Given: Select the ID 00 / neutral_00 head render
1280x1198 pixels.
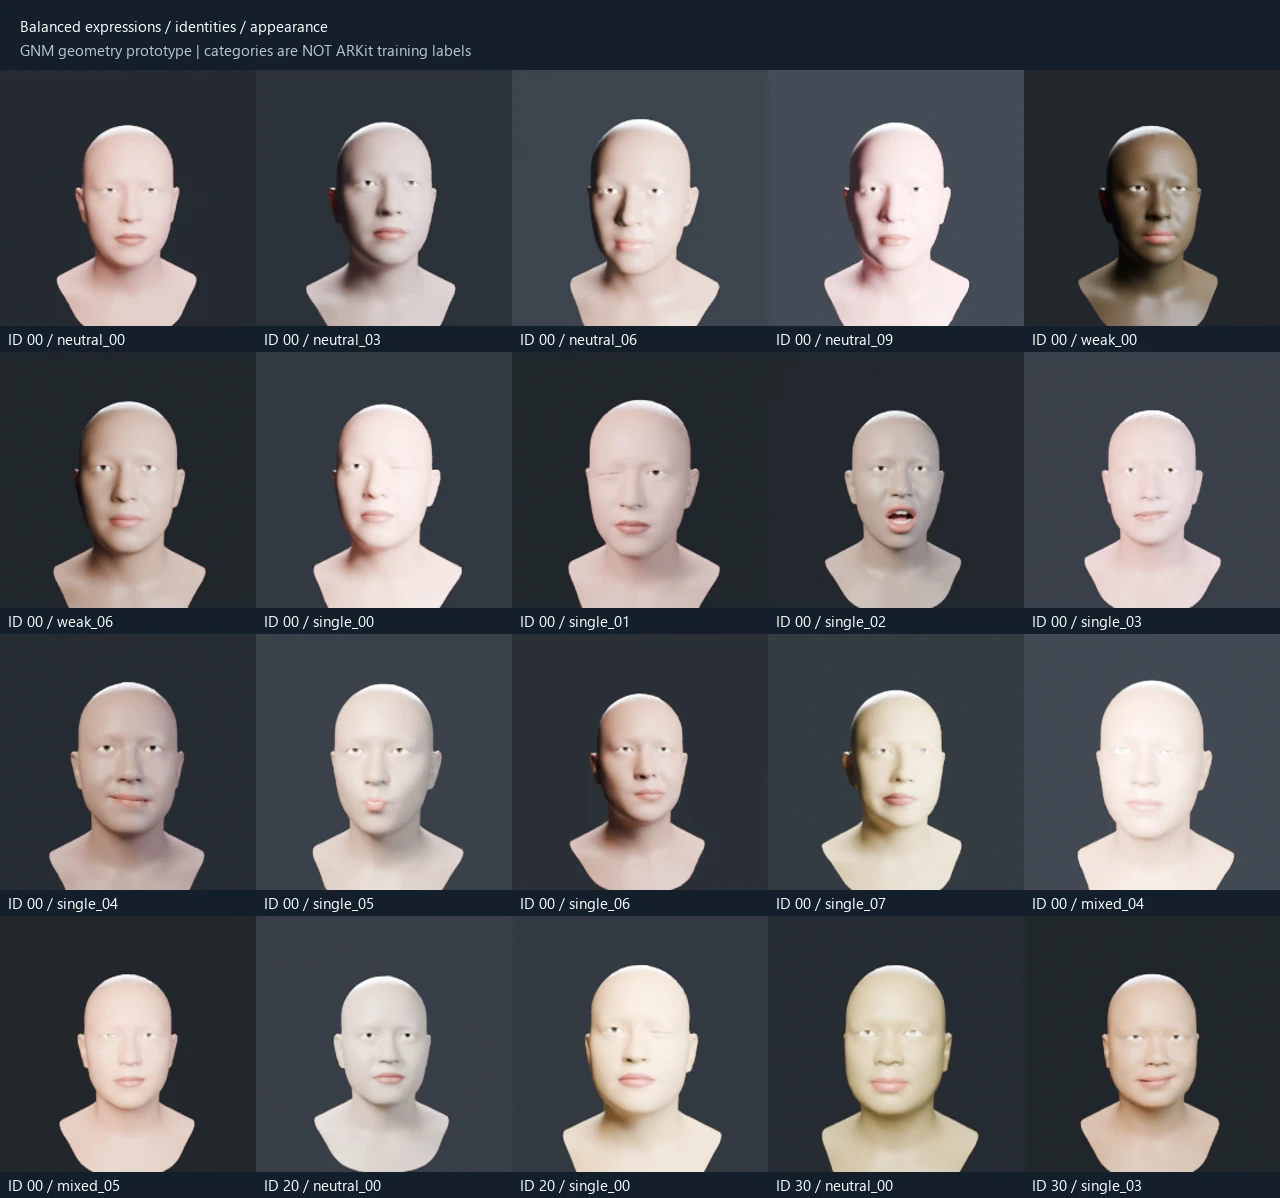Looking at the screenshot, I should [x=128, y=198].
